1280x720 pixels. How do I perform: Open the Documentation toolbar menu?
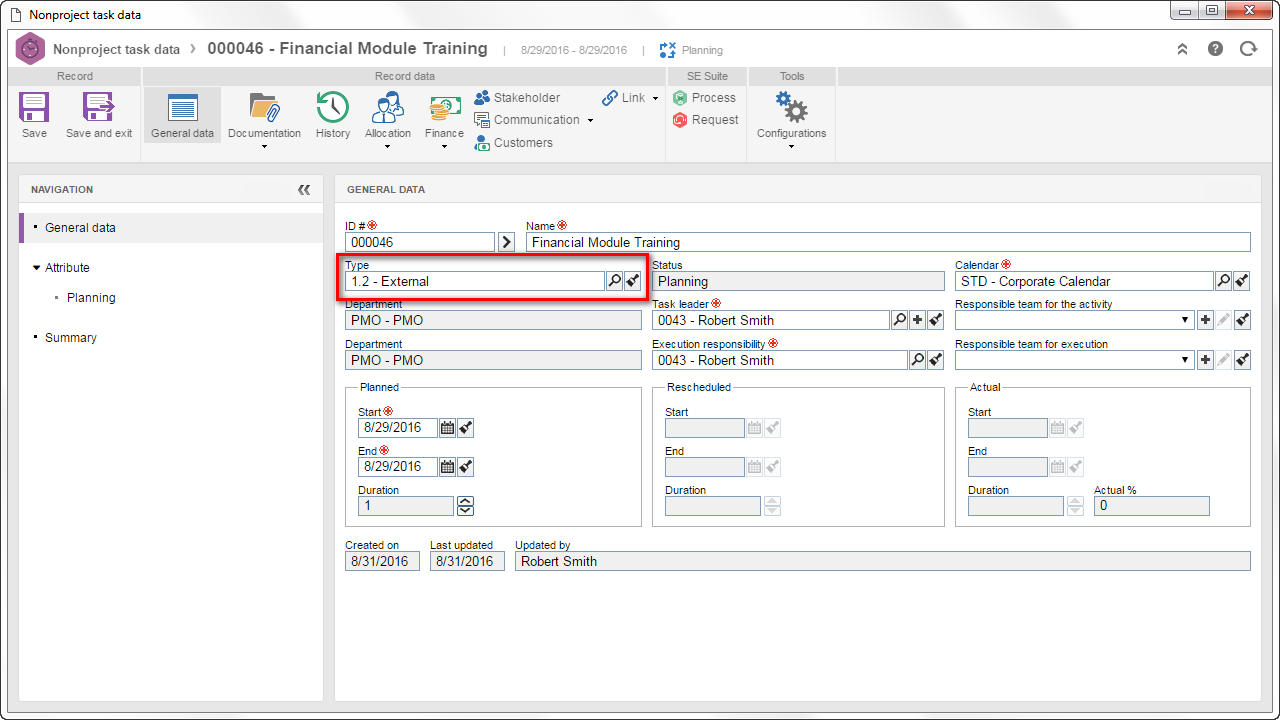(264, 120)
